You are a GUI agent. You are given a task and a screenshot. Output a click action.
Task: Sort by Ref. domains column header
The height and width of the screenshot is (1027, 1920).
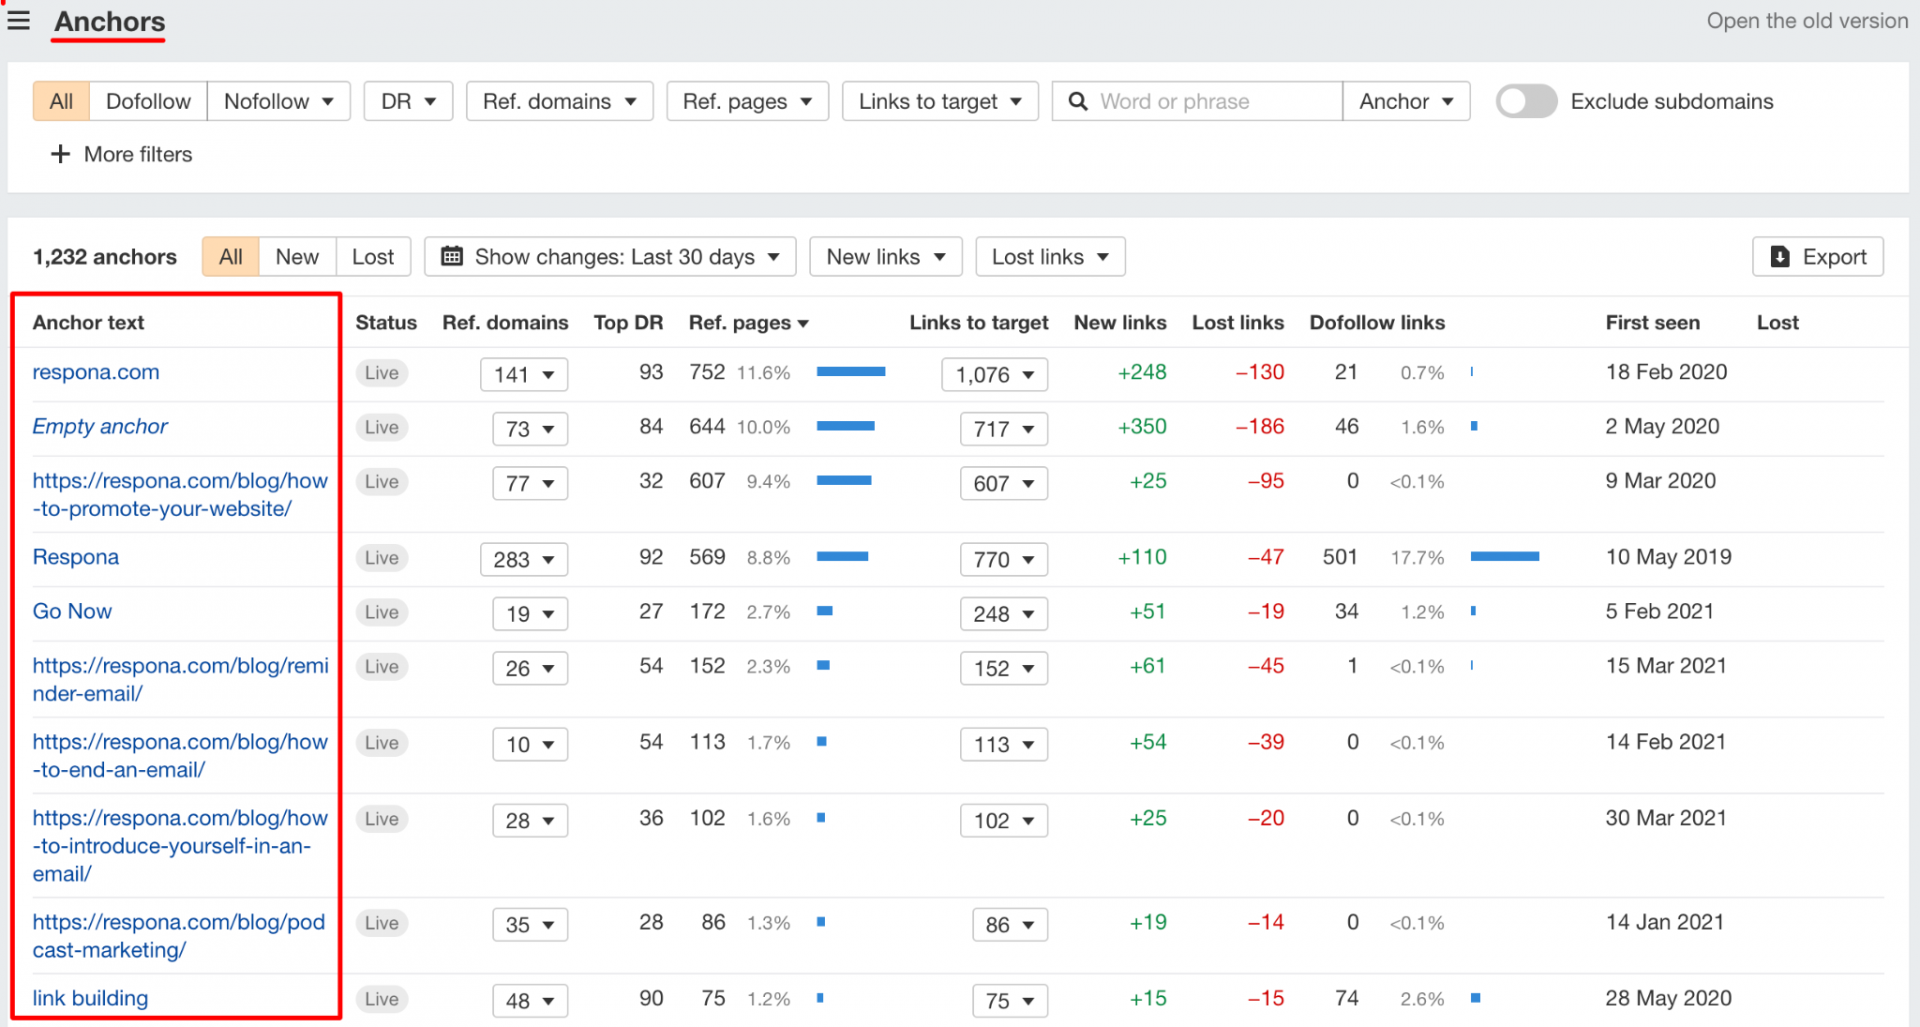(x=505, y=322)
